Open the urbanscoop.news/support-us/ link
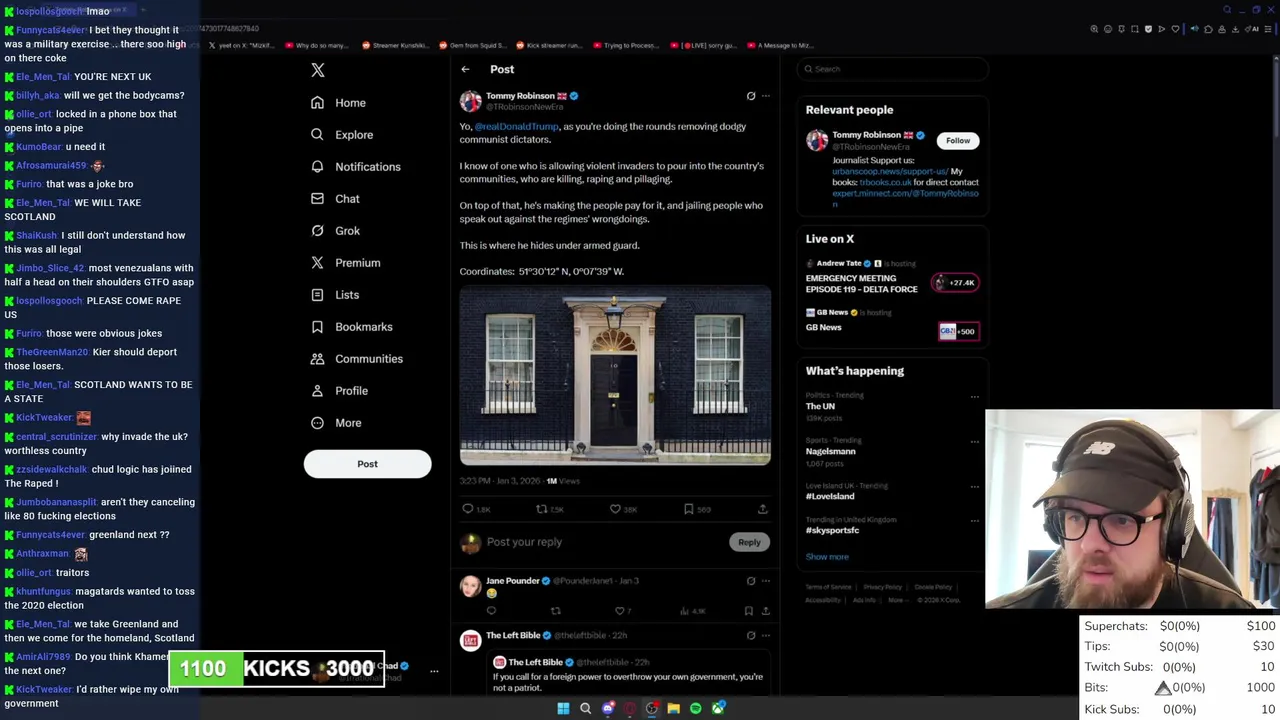 pyautogui.click(x=890, y=172)
